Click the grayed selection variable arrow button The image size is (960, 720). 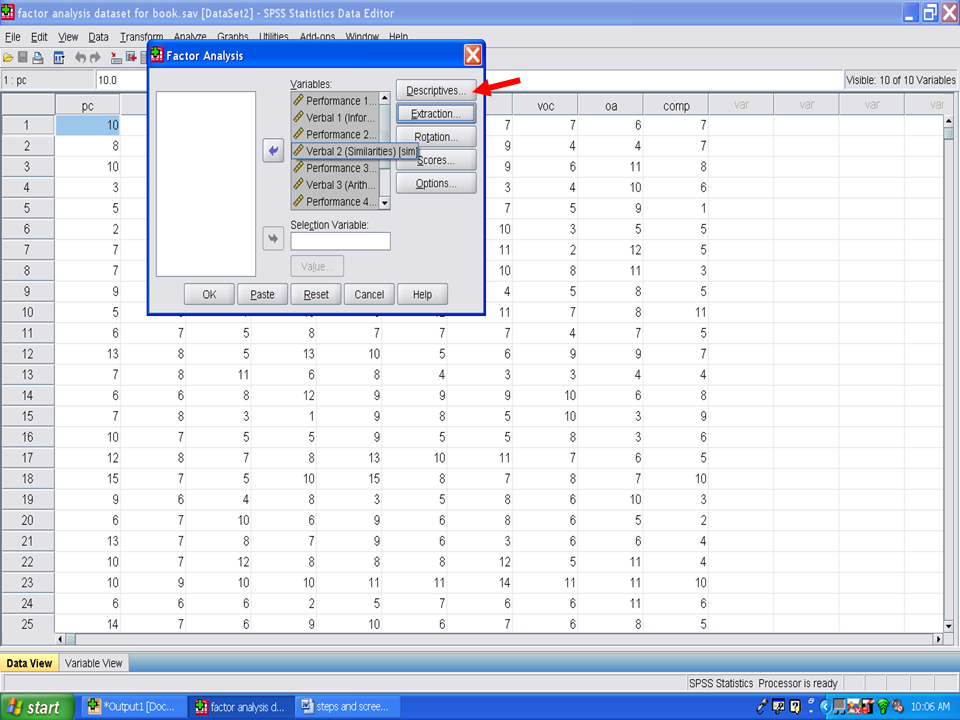point(272,239)
